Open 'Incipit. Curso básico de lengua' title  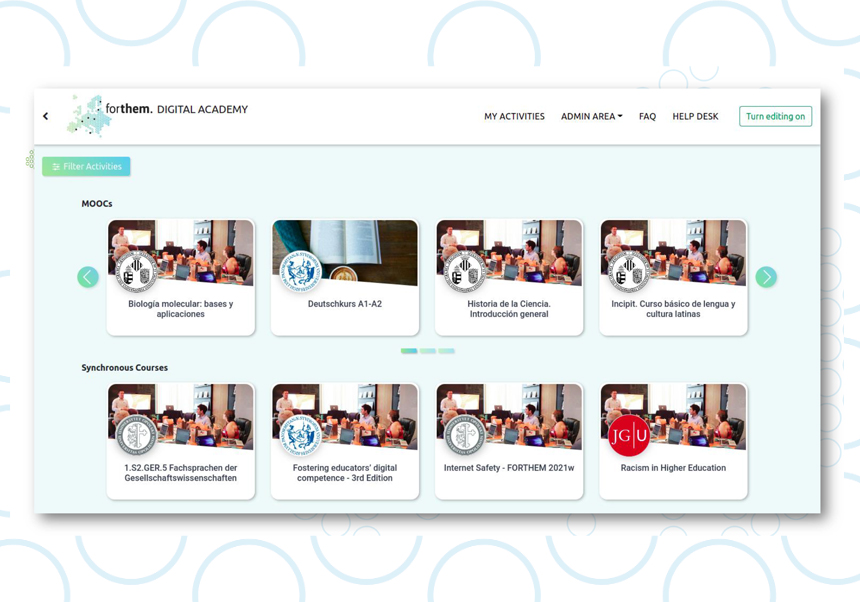tap(673, 309)
